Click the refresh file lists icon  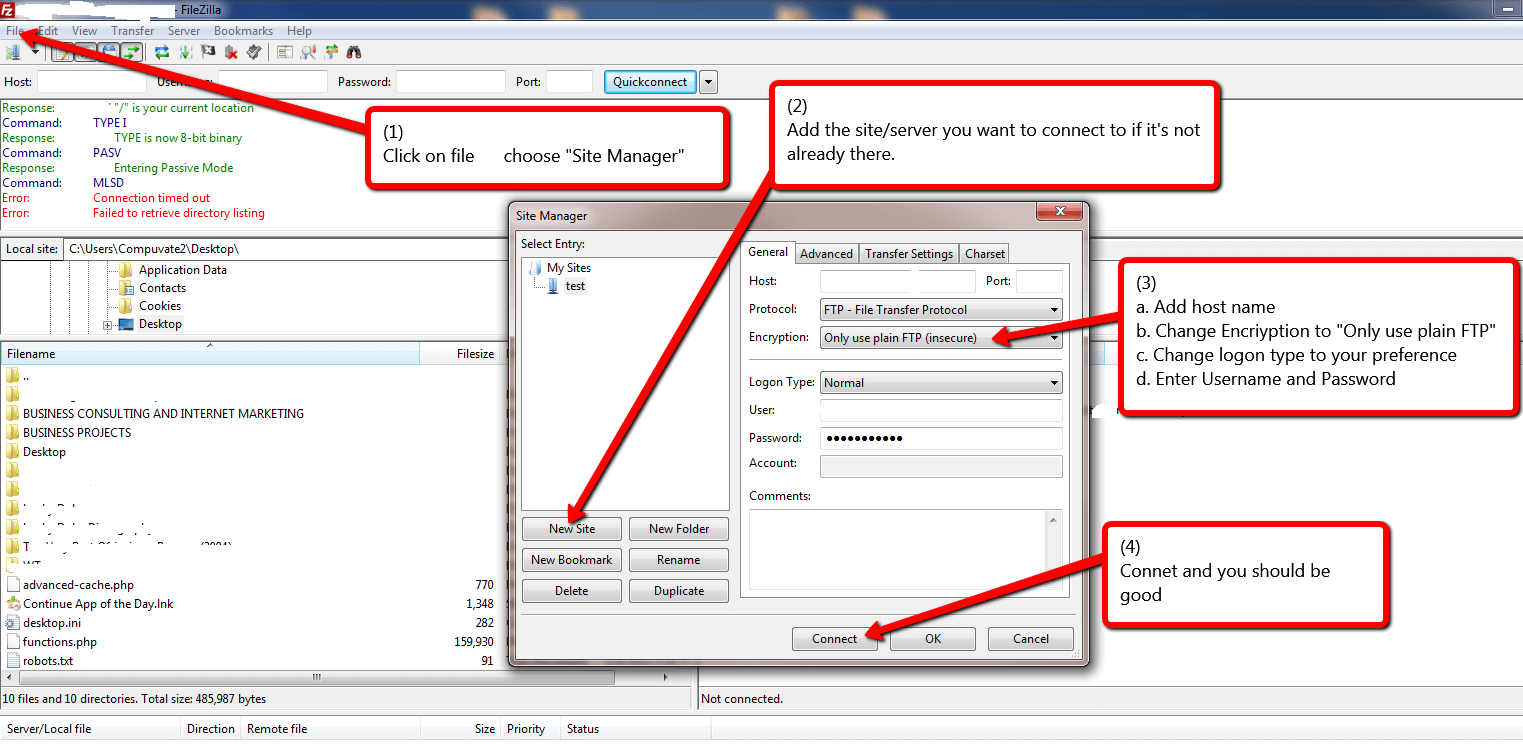click(161, 51)
